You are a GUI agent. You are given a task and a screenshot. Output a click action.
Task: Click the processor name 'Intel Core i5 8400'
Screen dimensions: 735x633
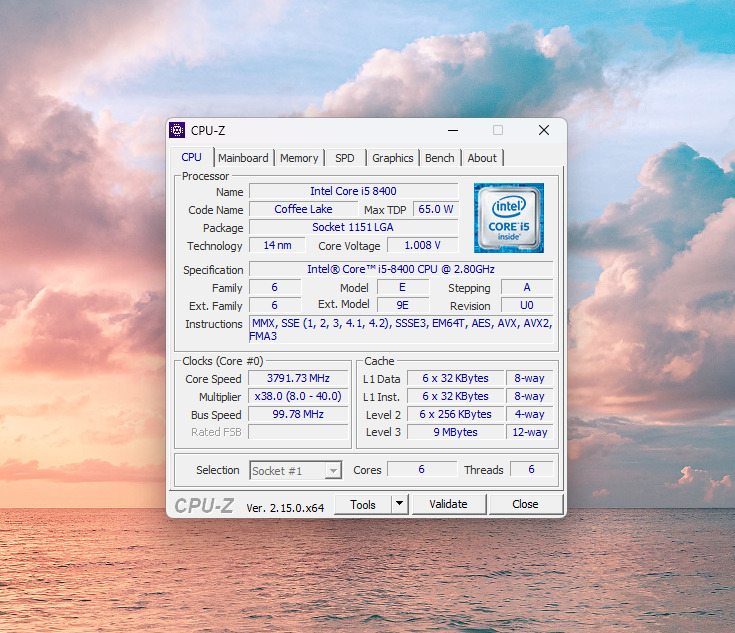point(353,191)
